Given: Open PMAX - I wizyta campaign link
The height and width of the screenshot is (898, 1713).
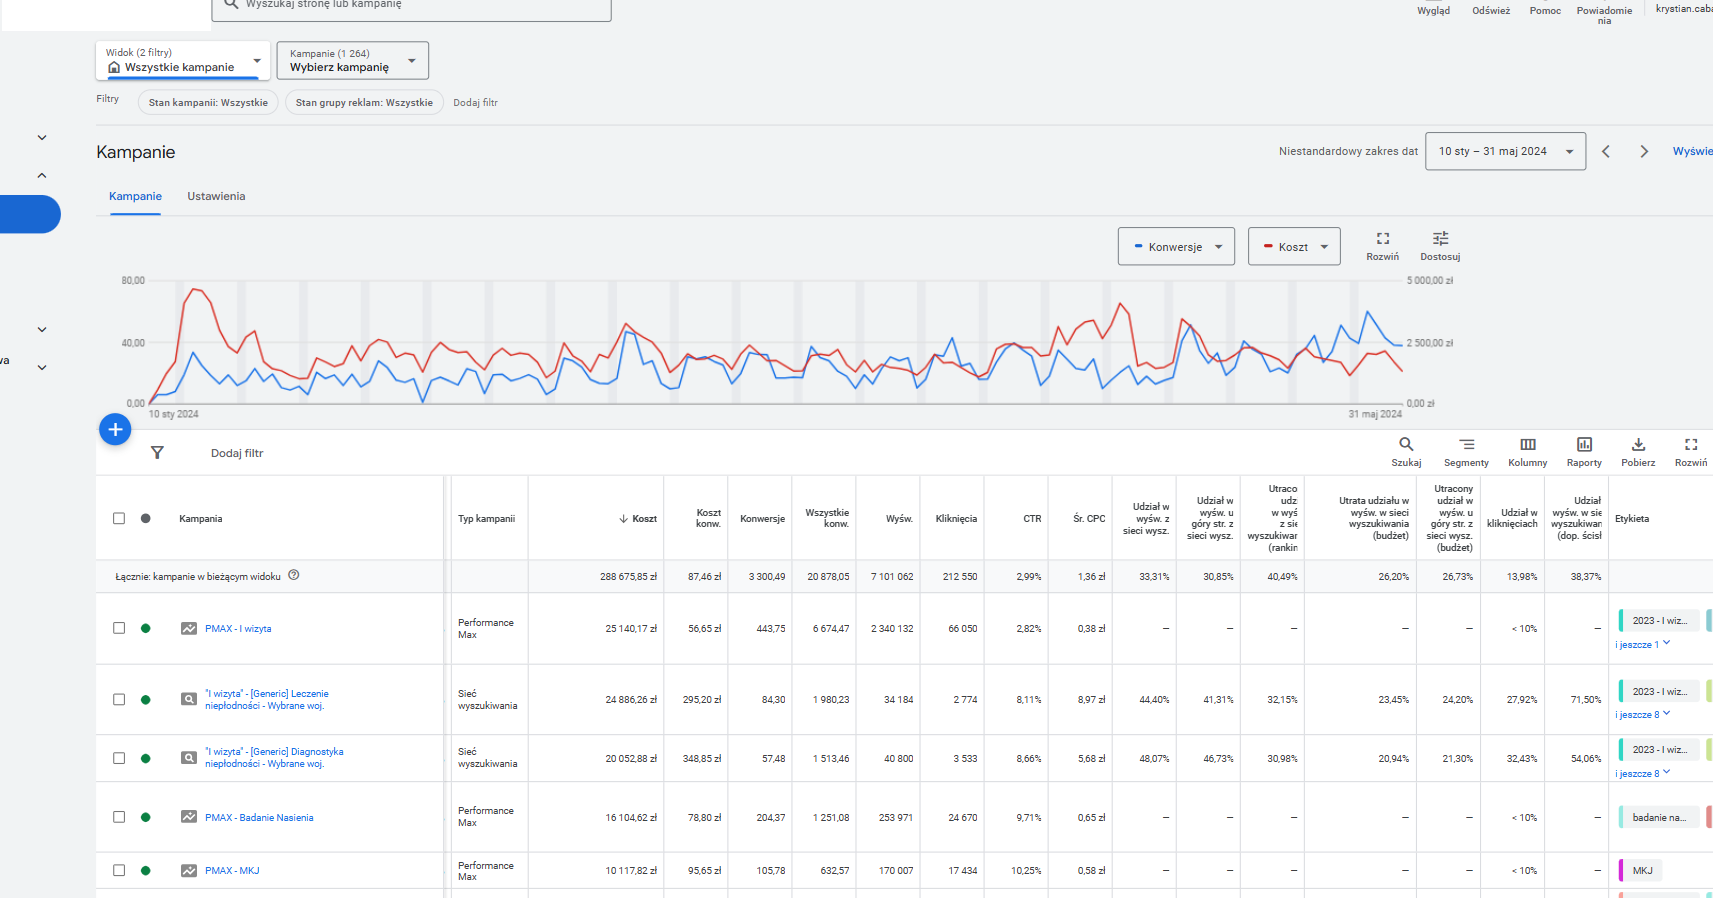Looking at the screenshot, I should coord(238,629).
